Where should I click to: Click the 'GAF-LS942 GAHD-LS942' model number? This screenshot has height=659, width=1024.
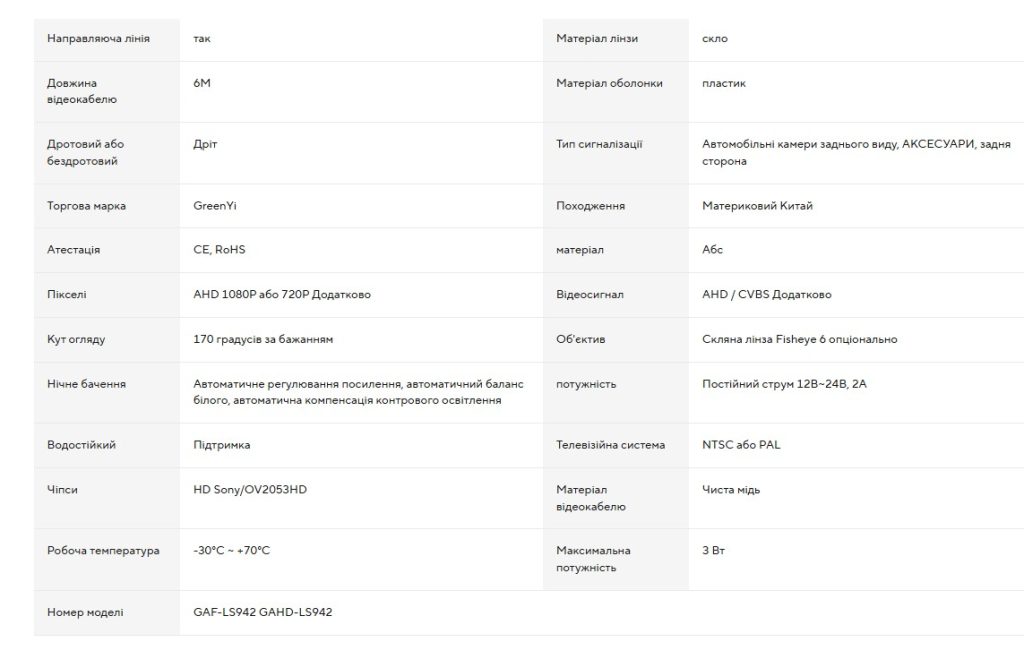click(263, 612)
